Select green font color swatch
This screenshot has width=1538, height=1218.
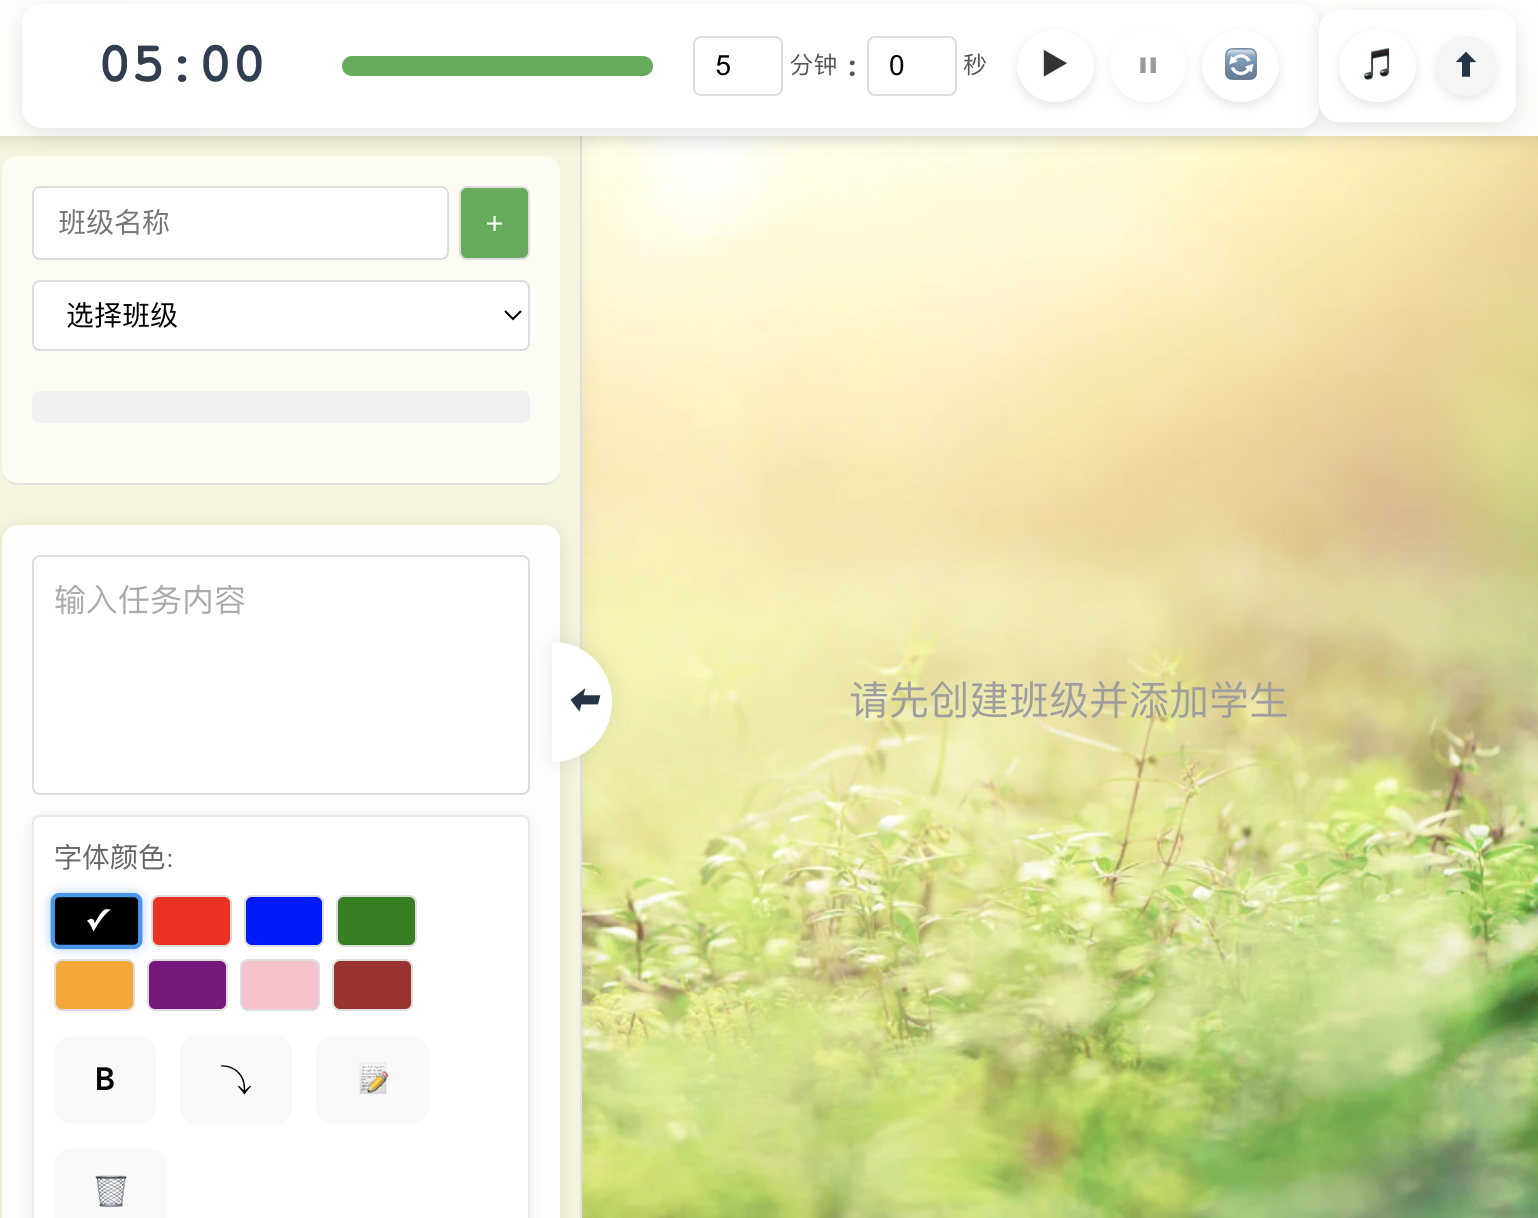pos(376,920)
